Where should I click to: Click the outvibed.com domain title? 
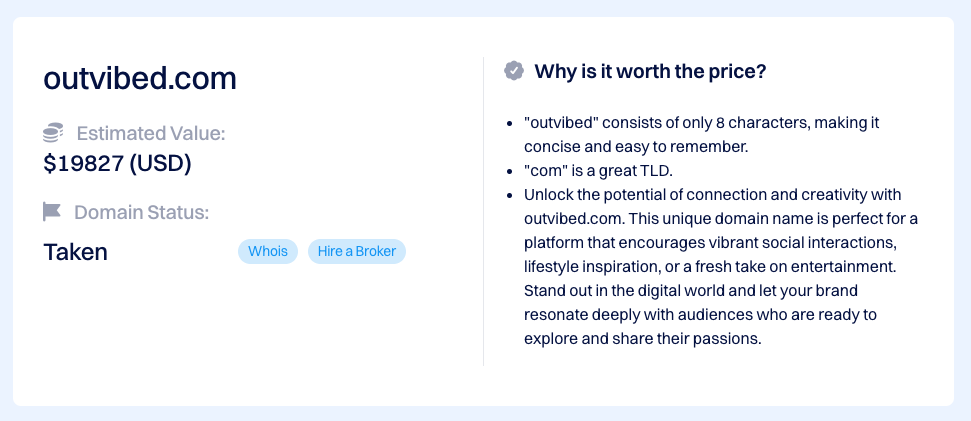140,79
